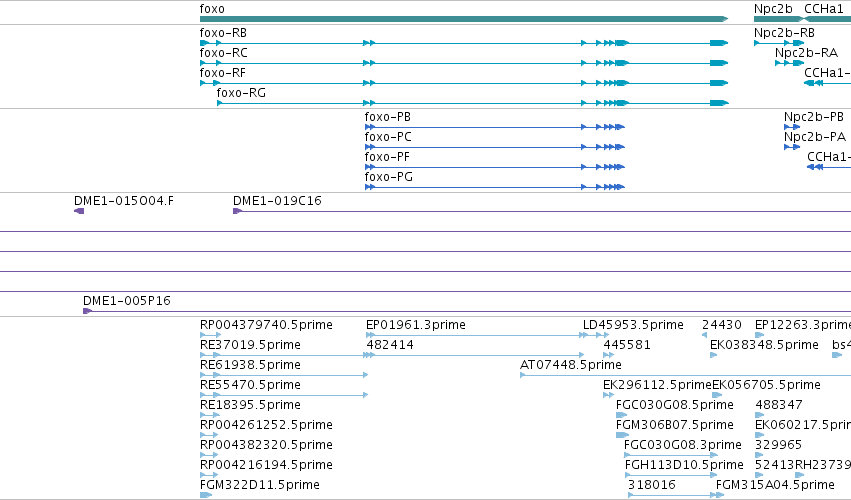This screenshot has height=500, width=851.
Task: Select the FGM306B07.5prime EST label
Action: tap(675, 425)
